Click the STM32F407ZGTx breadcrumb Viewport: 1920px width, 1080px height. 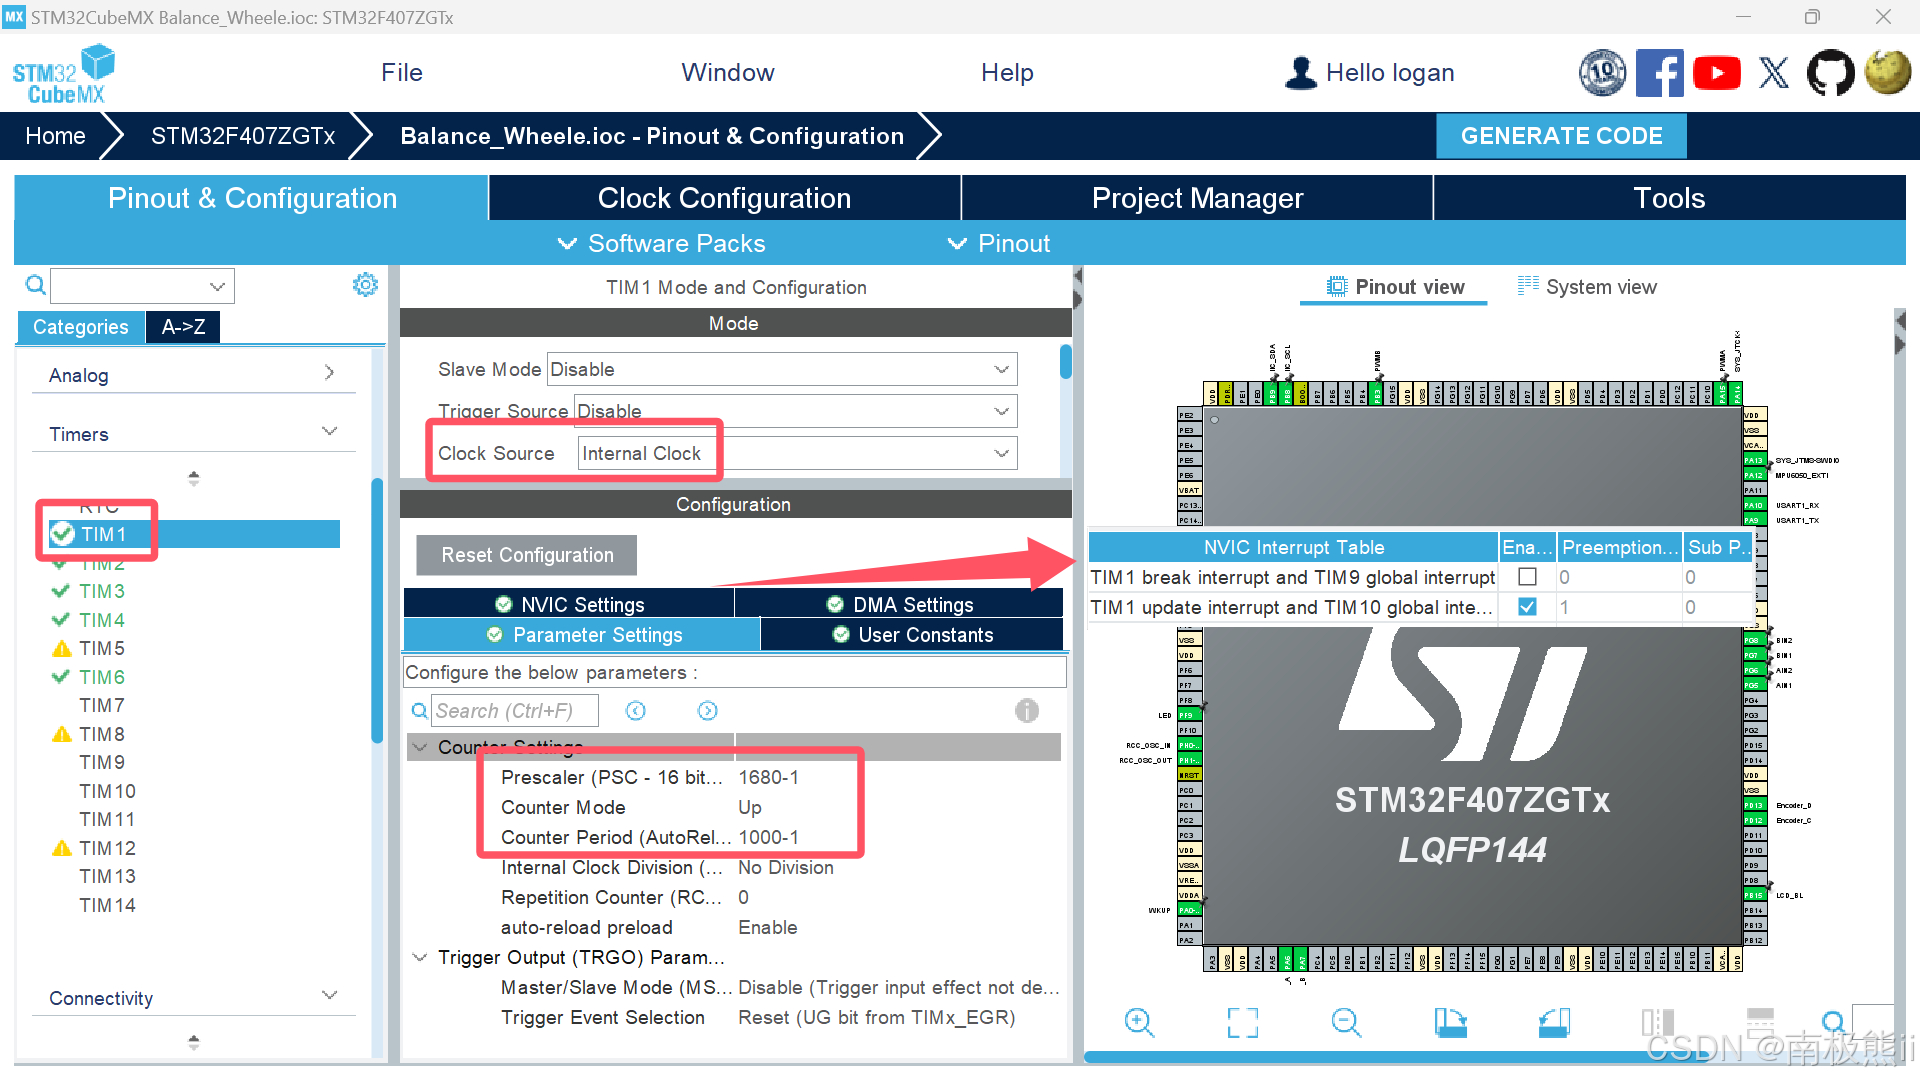[243, 136]
